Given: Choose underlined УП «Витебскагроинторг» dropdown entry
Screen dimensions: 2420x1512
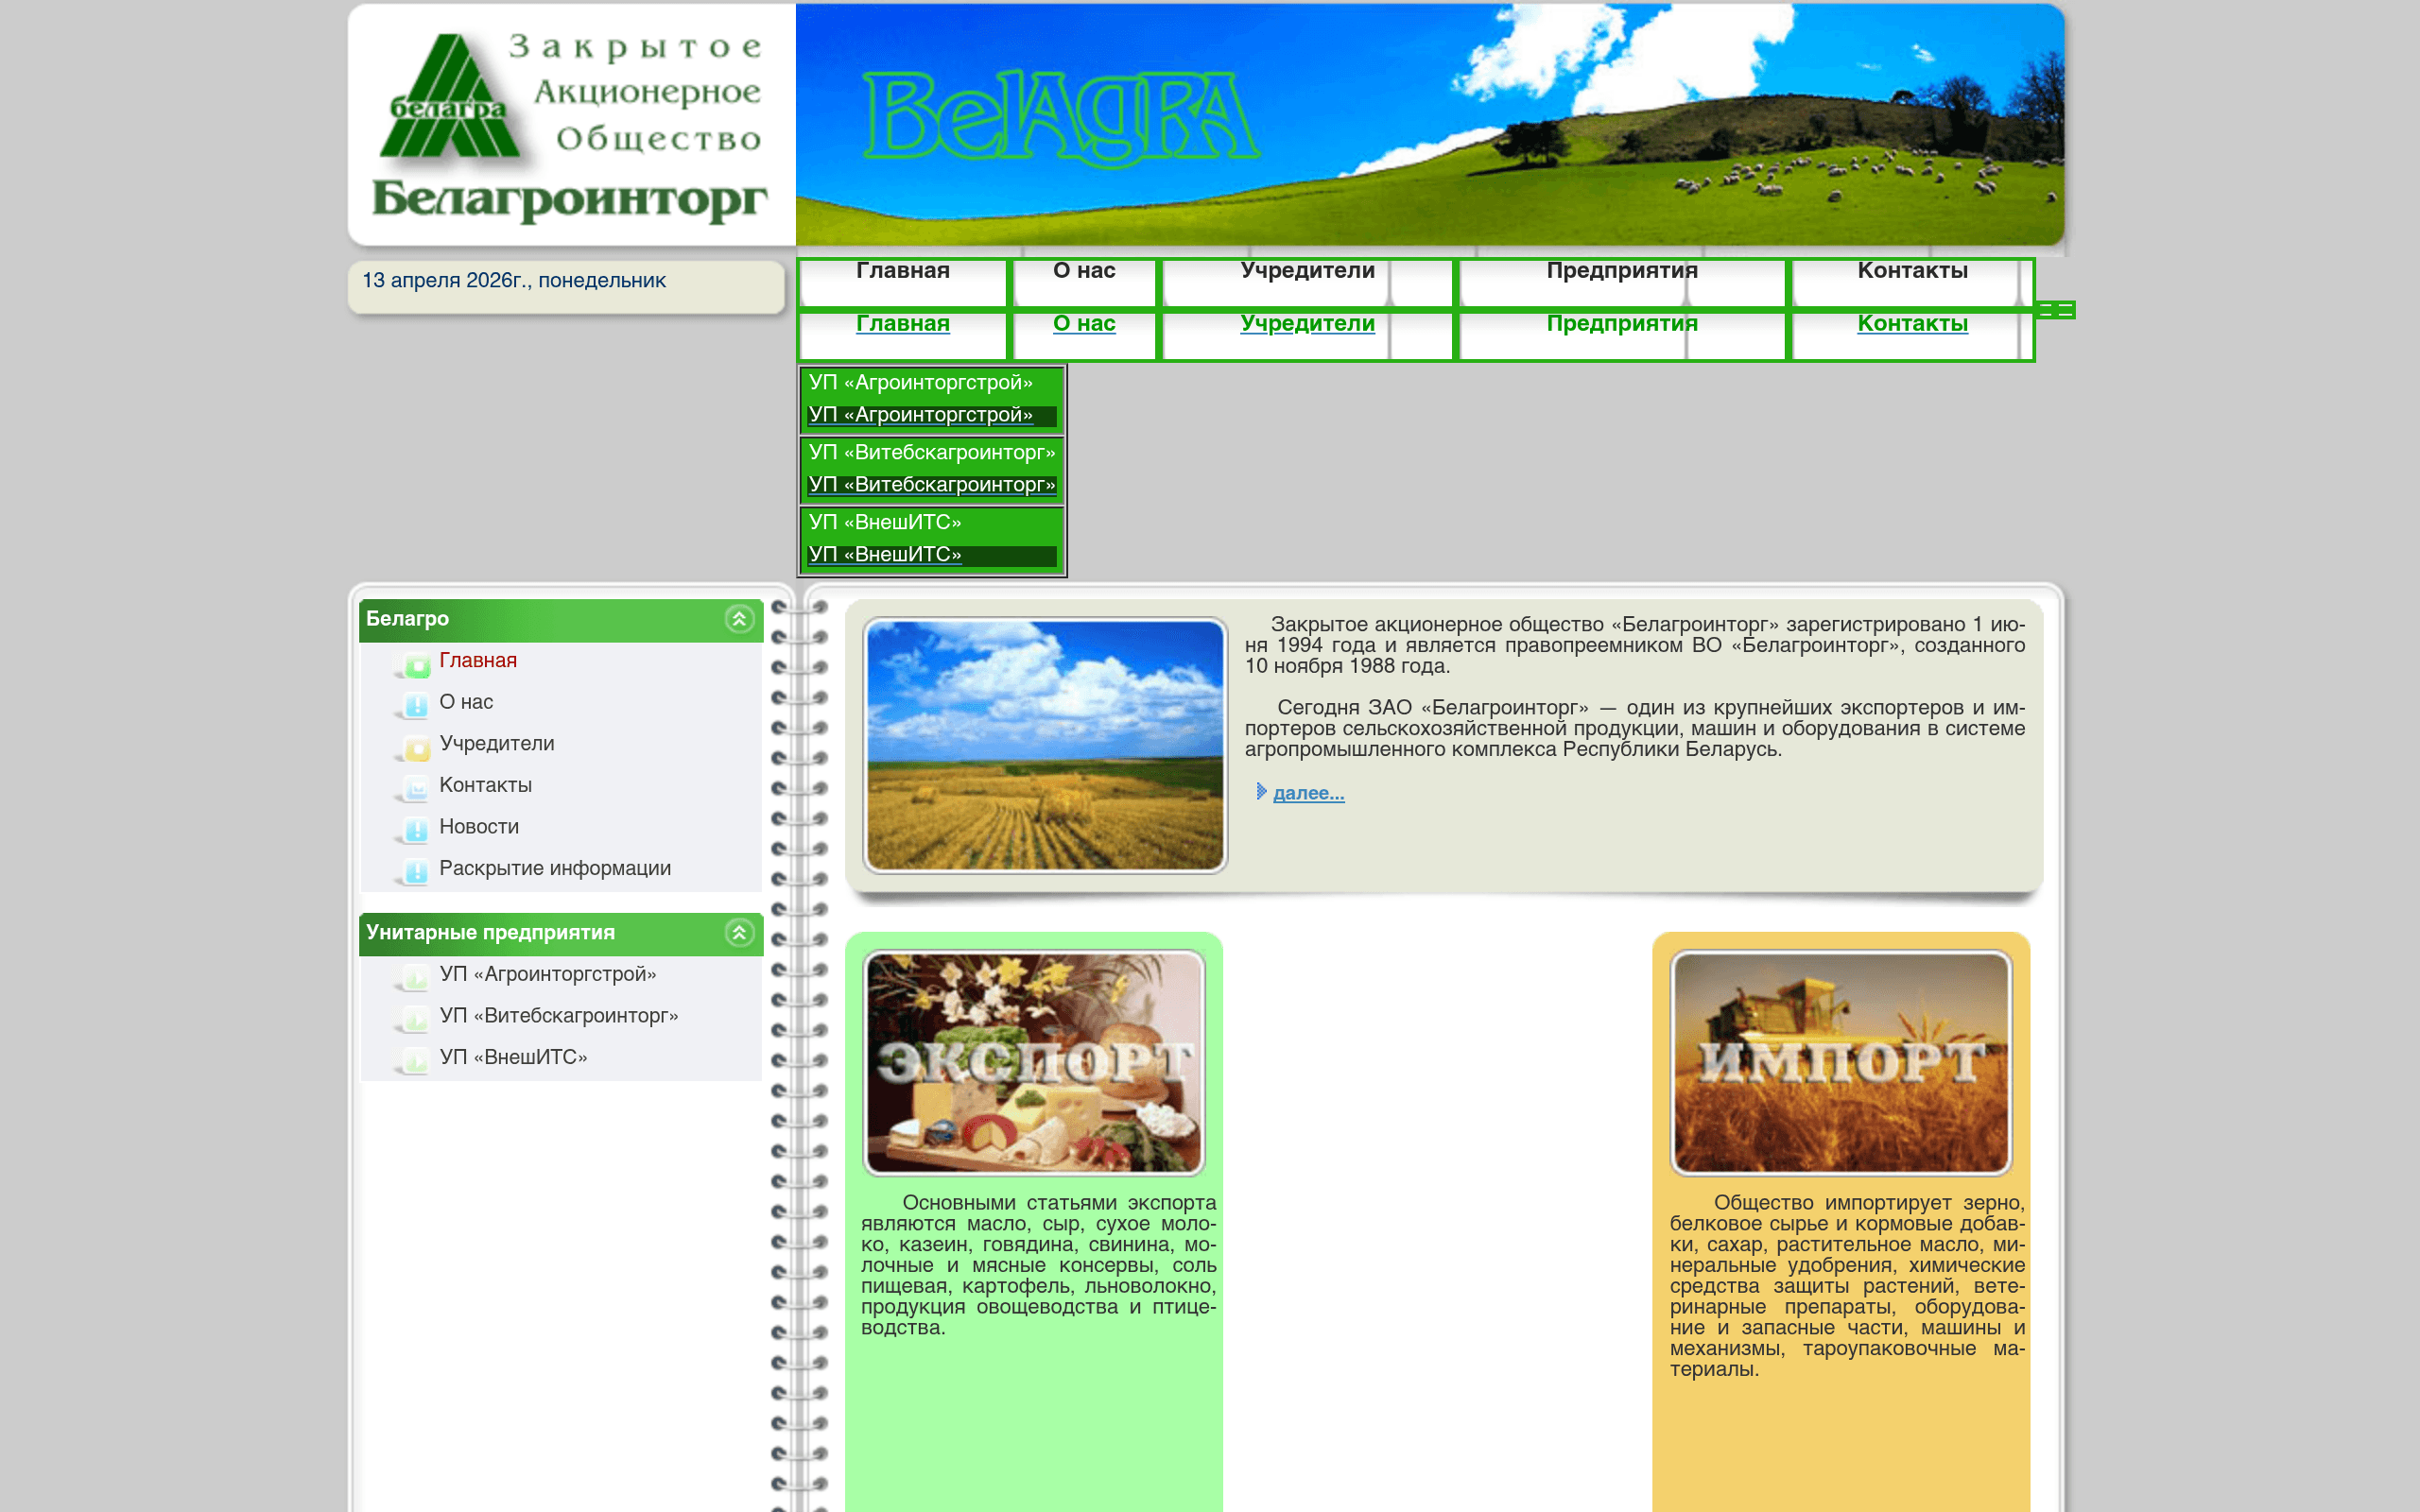Looking at the screenshot, I should point(931,485).
